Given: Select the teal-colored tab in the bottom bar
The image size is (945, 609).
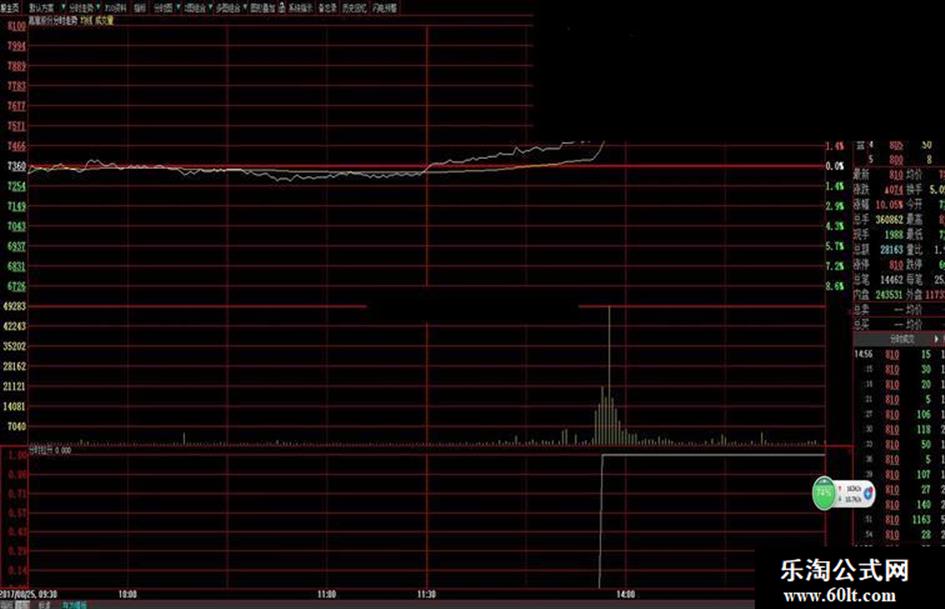Looking at the screenshot, I should 74,604.
